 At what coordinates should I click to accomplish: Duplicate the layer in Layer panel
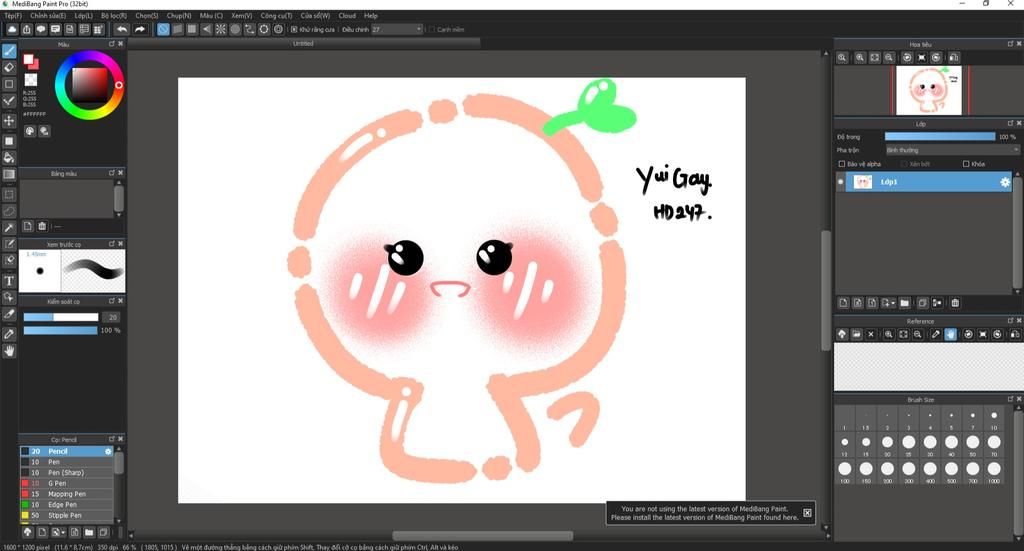pyautogui.click(x=922, y=303)
